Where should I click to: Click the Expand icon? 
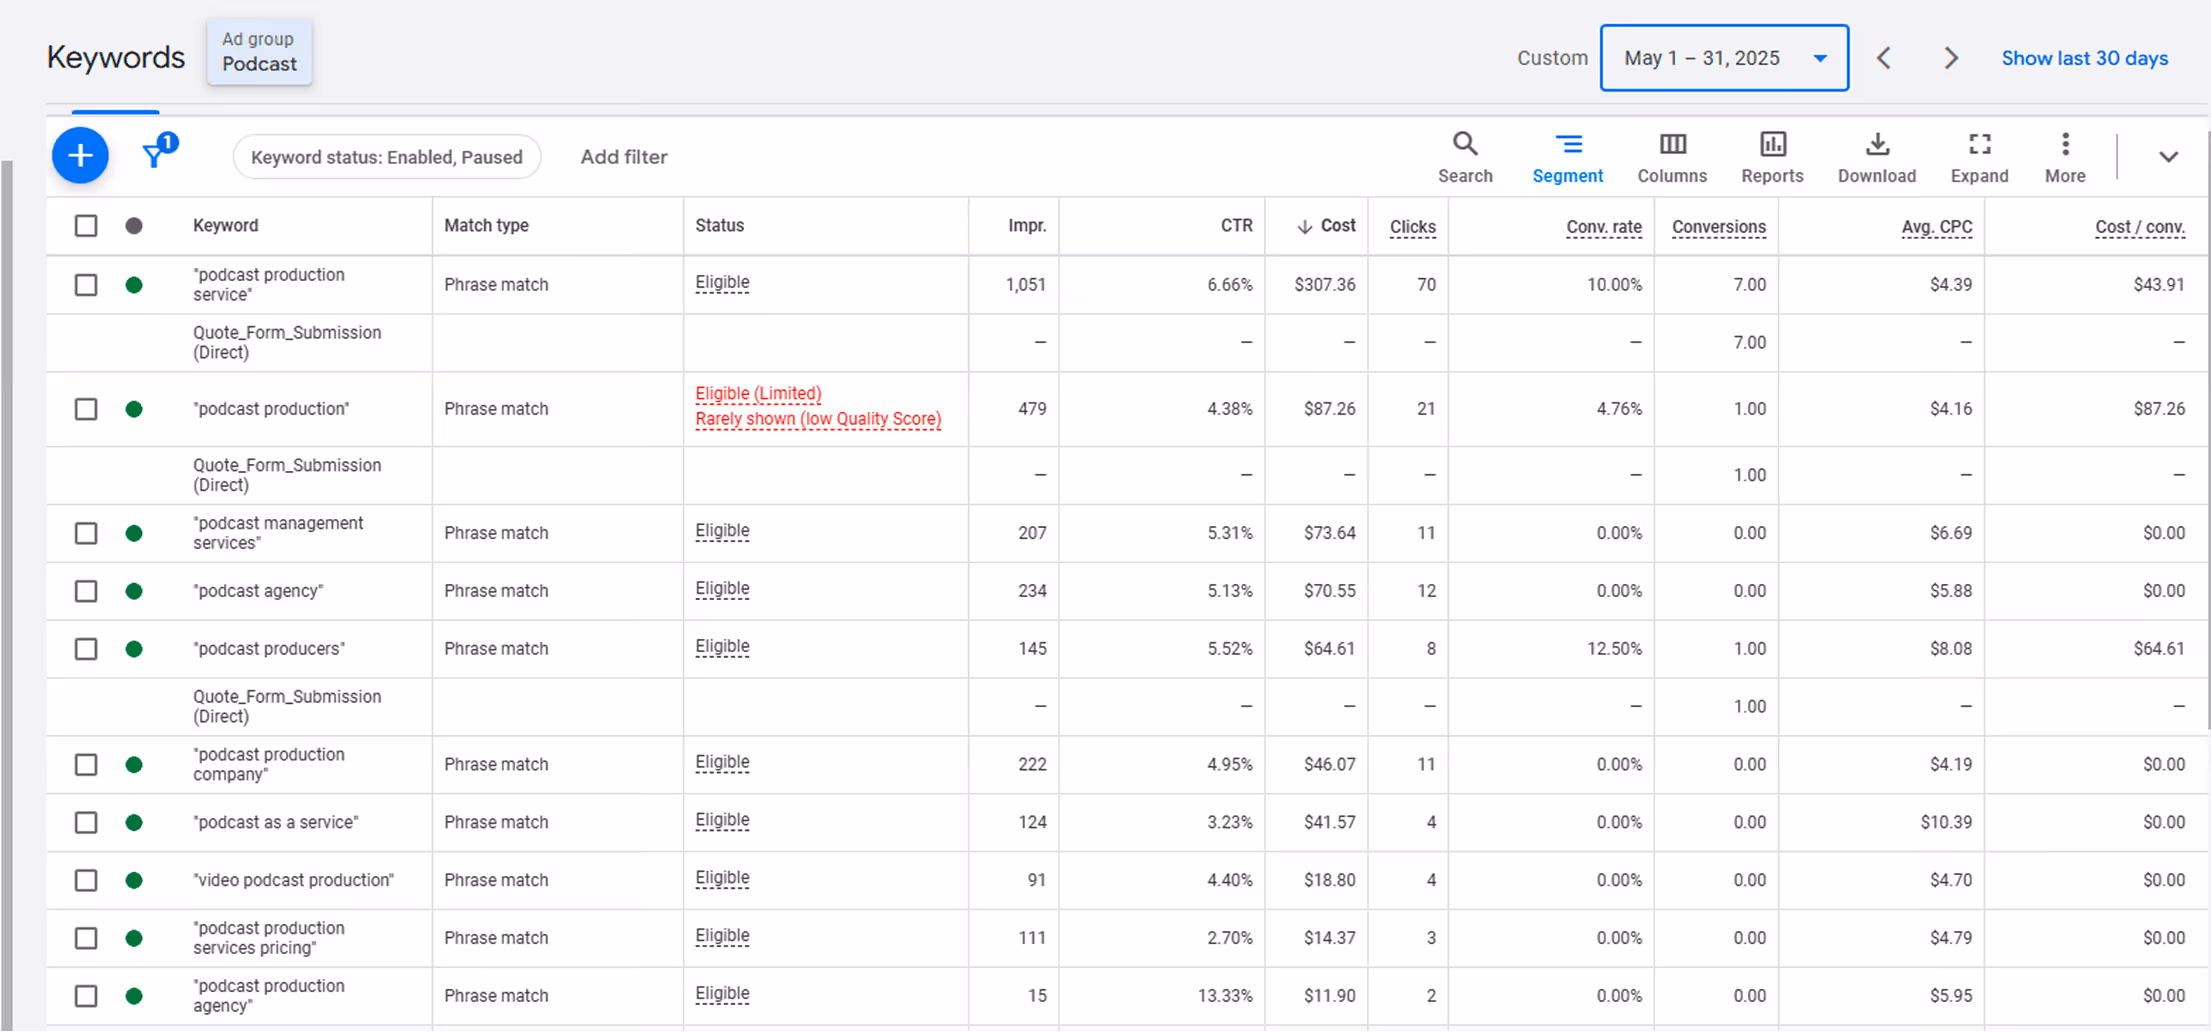click(1979, 156)
